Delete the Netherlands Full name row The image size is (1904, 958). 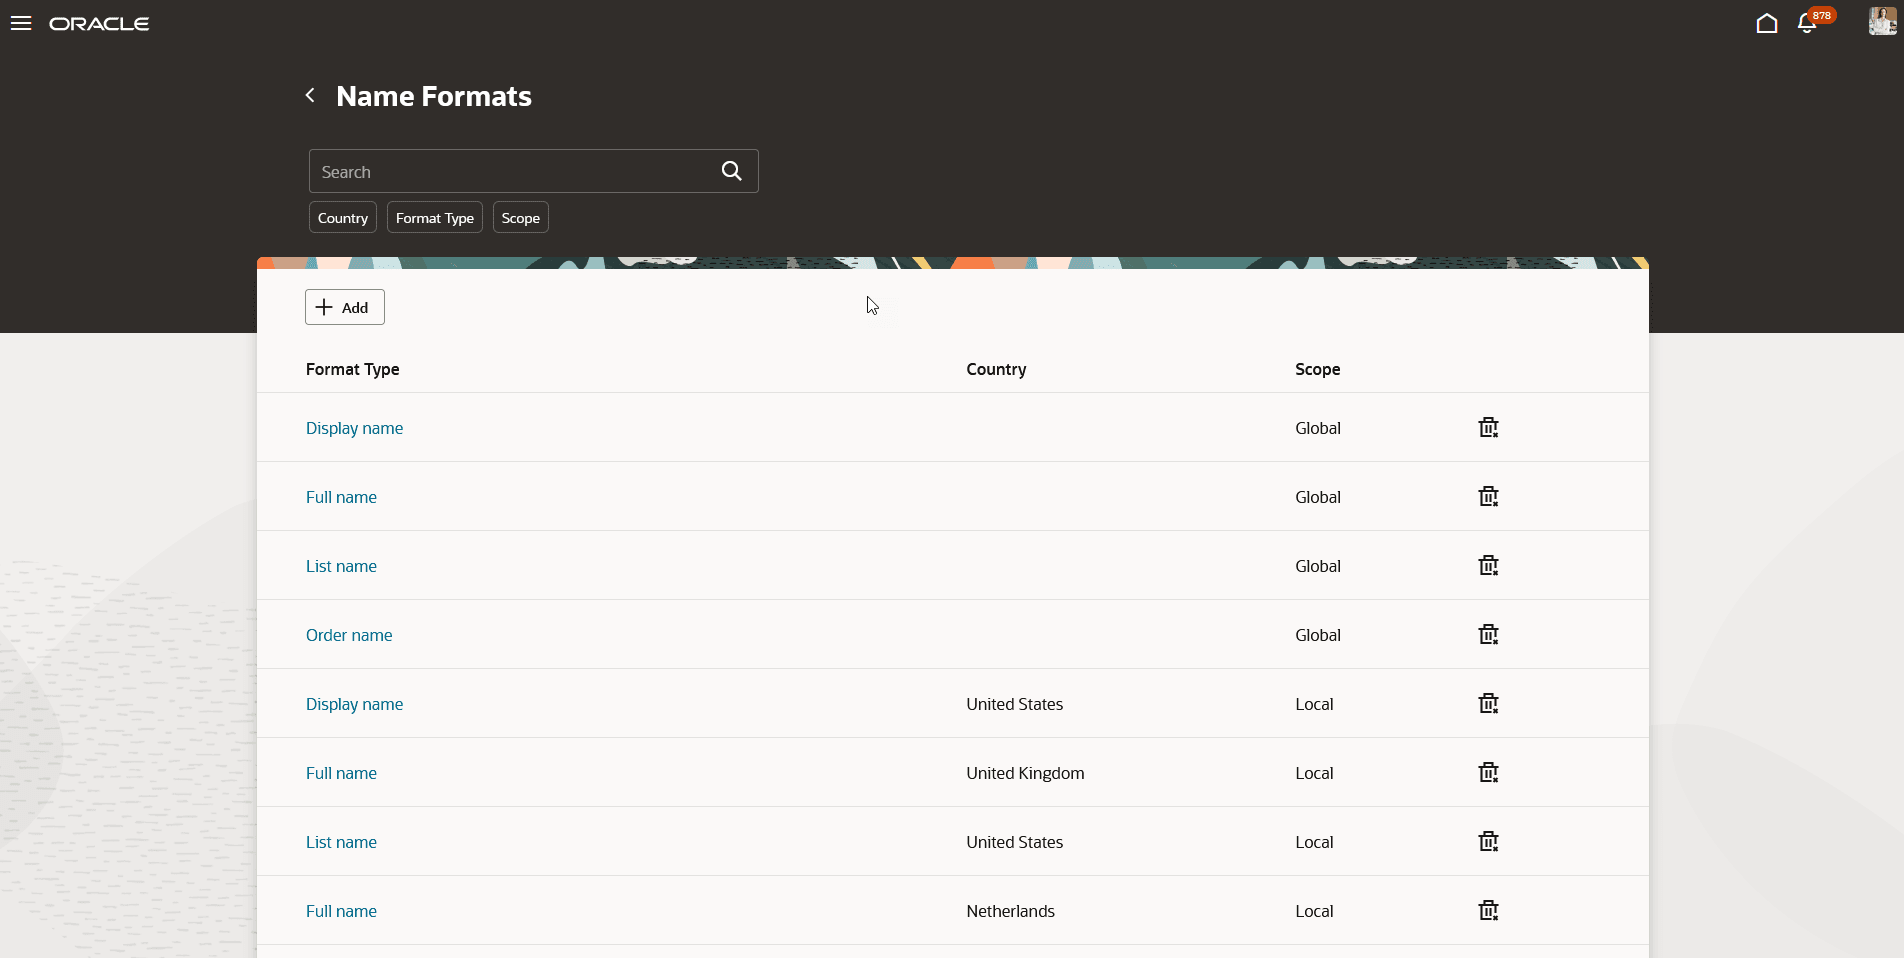[x=1489, y=911]
